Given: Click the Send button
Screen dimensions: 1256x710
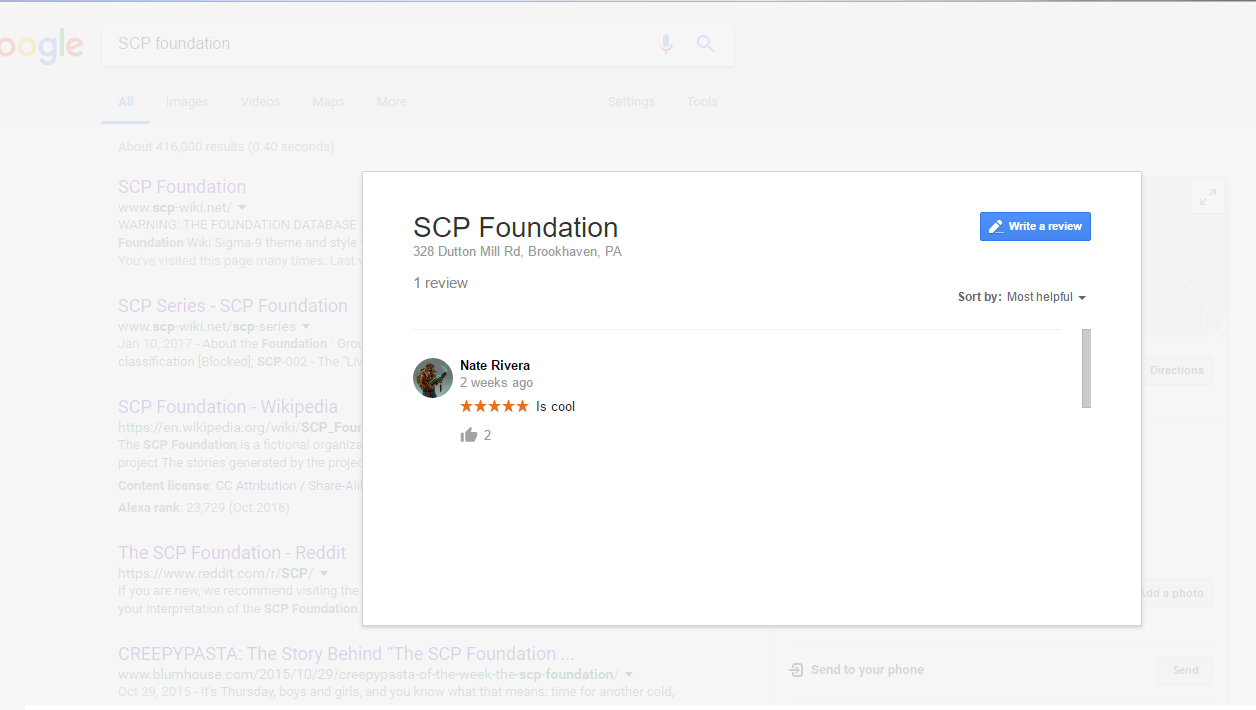Looking at the screenshot, I should tap(1185, 670).
